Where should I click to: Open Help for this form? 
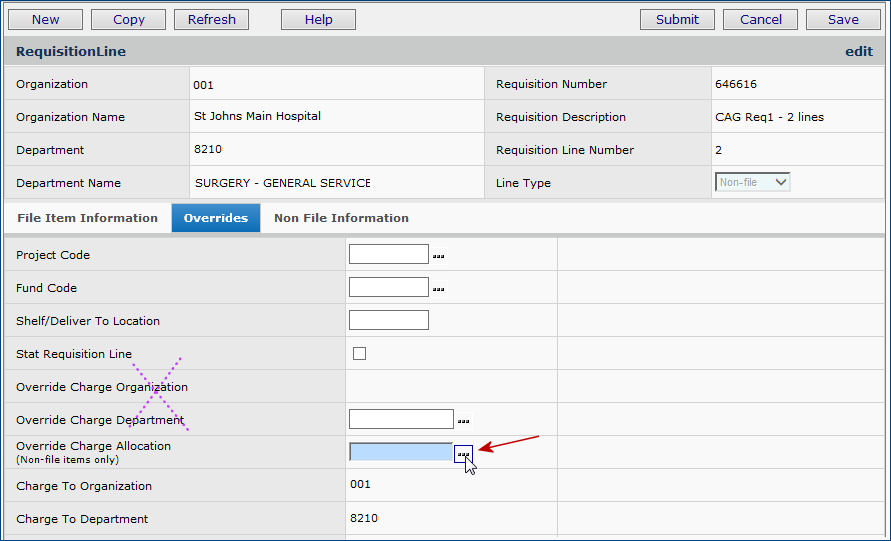pyautogui.click(x=318, y=19)
